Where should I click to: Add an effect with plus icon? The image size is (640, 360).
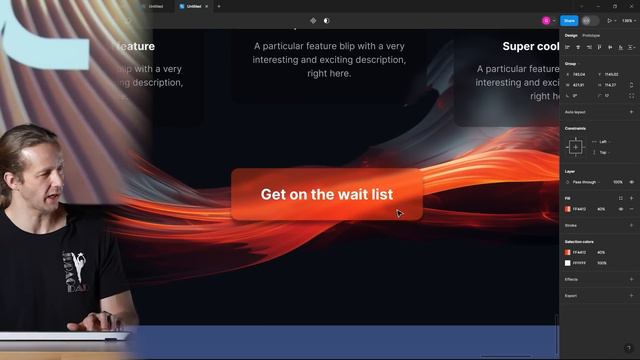click(631, 279)
